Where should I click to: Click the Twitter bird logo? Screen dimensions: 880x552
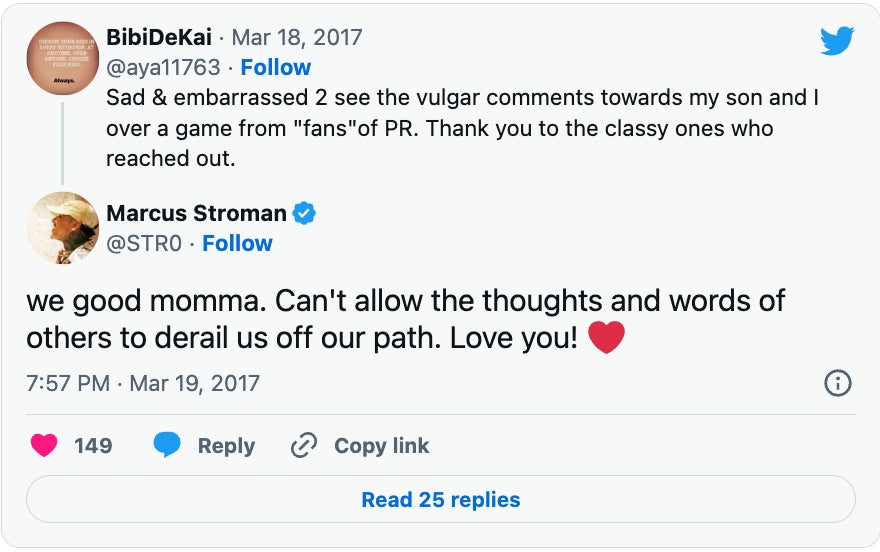pos(836,41)
